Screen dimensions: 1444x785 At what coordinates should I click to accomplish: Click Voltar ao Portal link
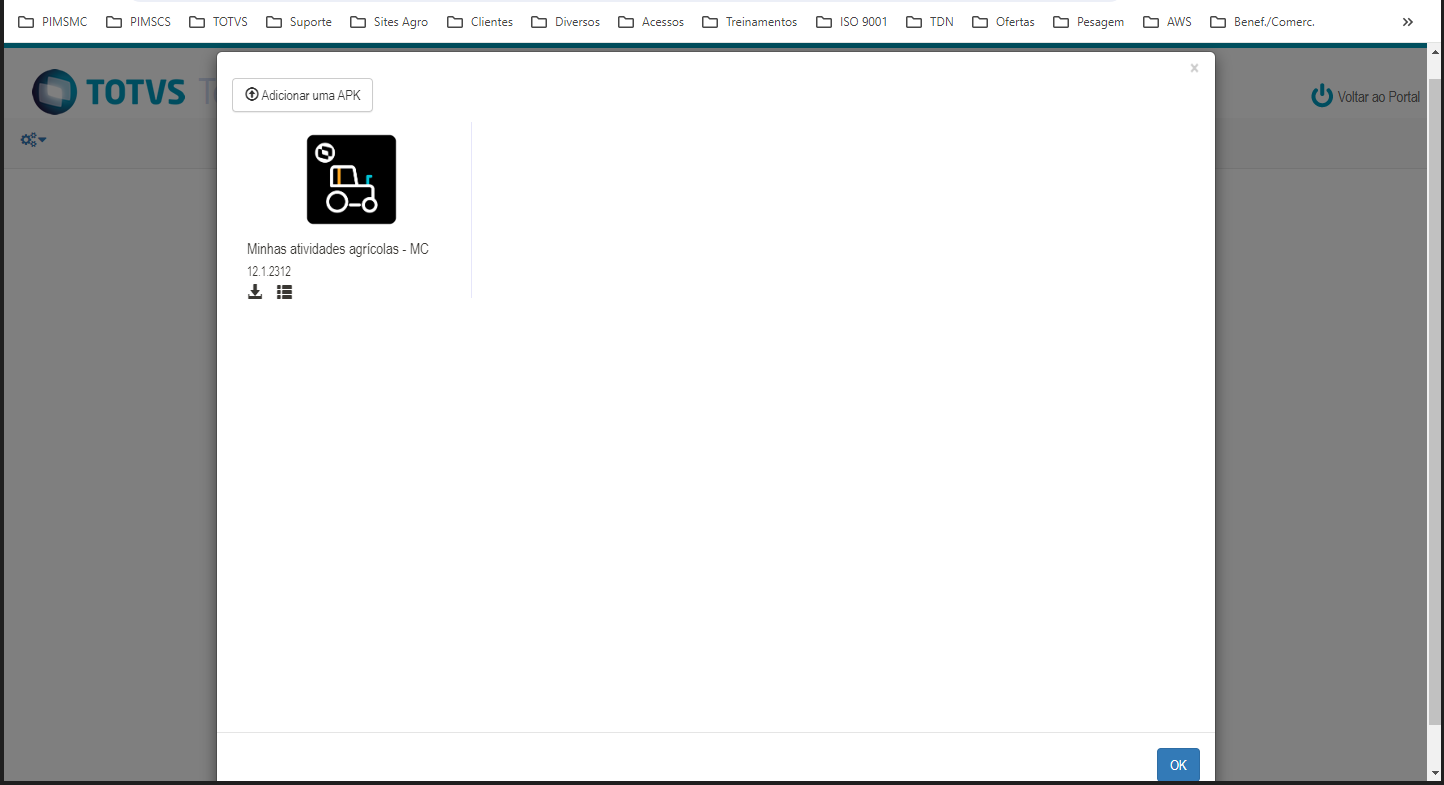(1378, 97)
